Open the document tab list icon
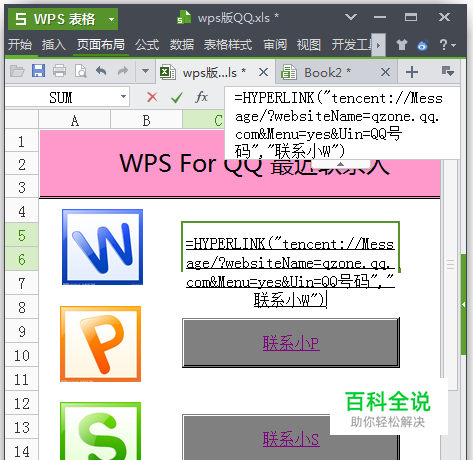The image size is (473, 460). pos(447,71)
